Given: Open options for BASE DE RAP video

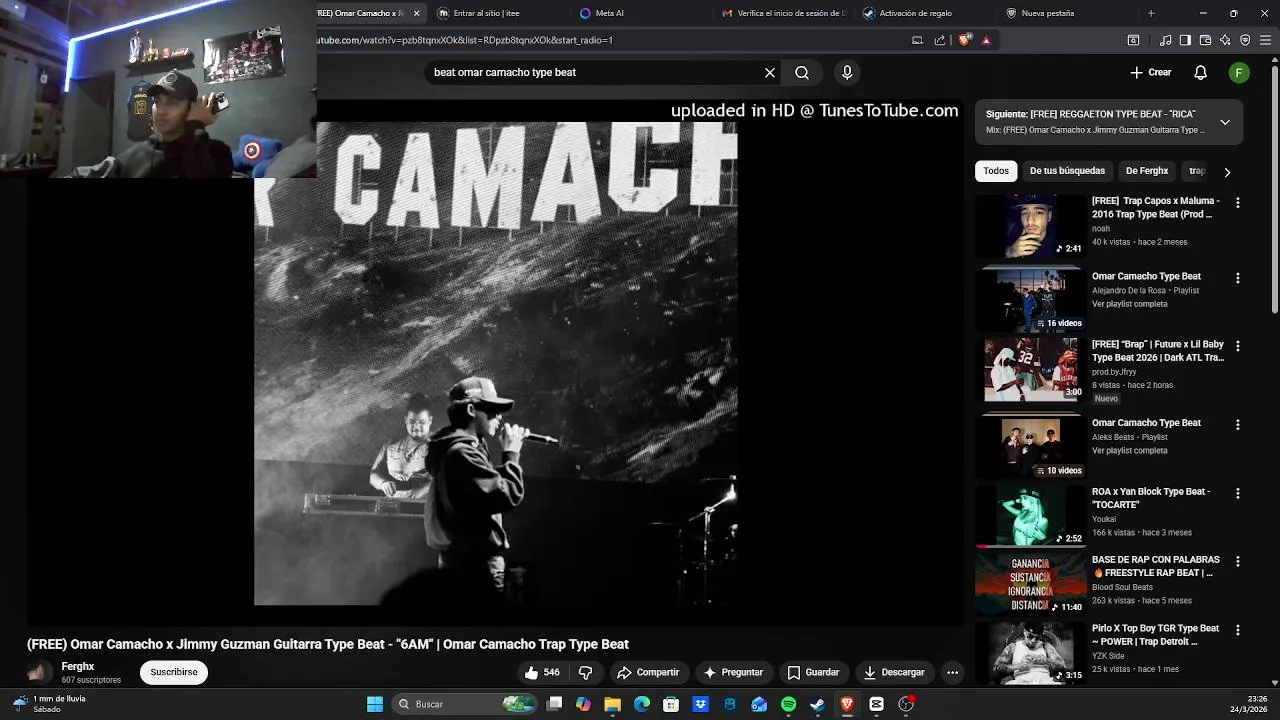Looking at the screenshot, I should 1238,562.
